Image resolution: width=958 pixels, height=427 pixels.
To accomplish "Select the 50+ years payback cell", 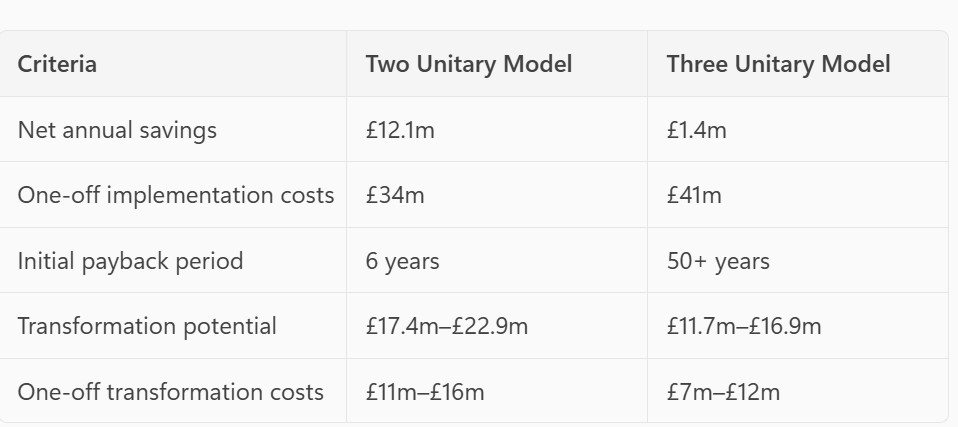I will (718, 261).
